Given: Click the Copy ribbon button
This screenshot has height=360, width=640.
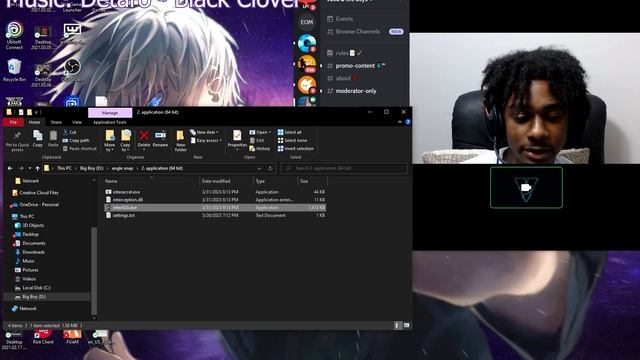Looking at the screenshot, I should (x=38, y=138).
